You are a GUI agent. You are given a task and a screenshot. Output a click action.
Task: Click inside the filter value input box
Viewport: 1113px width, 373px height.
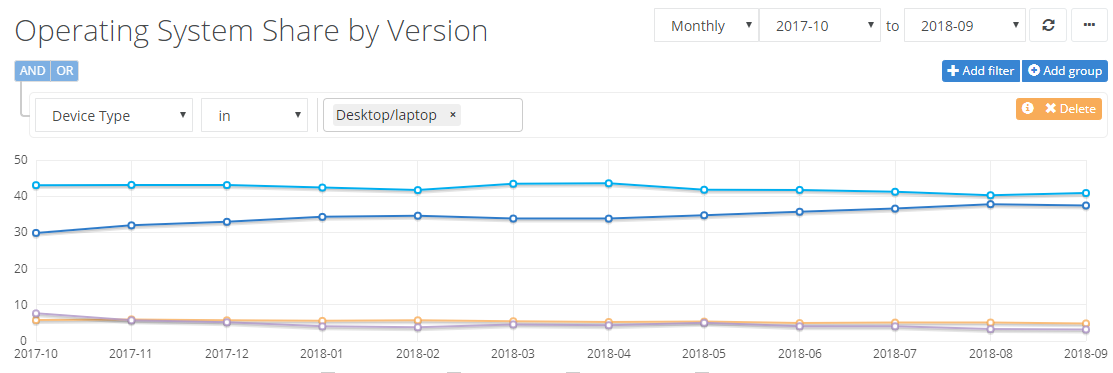pyautogui.click(x=490, y=115)
